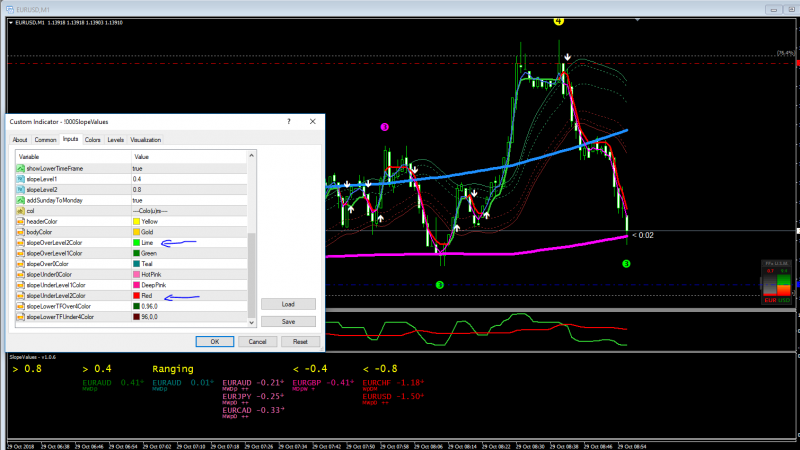Click the Gold bodyColor swatch
The image size is (800, 450).
[x=136, y=232]
